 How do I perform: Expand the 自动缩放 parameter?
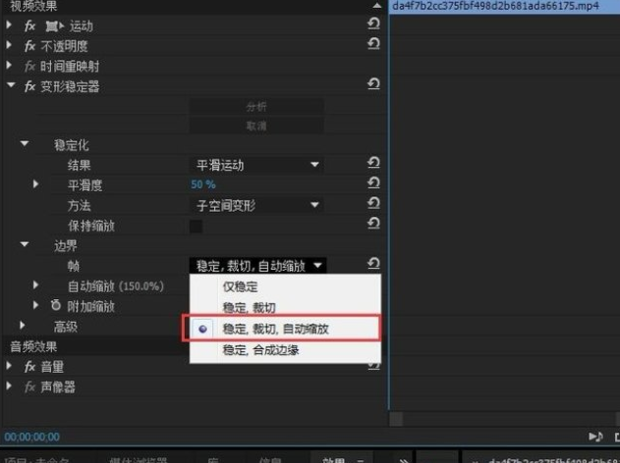pos(36,285)
